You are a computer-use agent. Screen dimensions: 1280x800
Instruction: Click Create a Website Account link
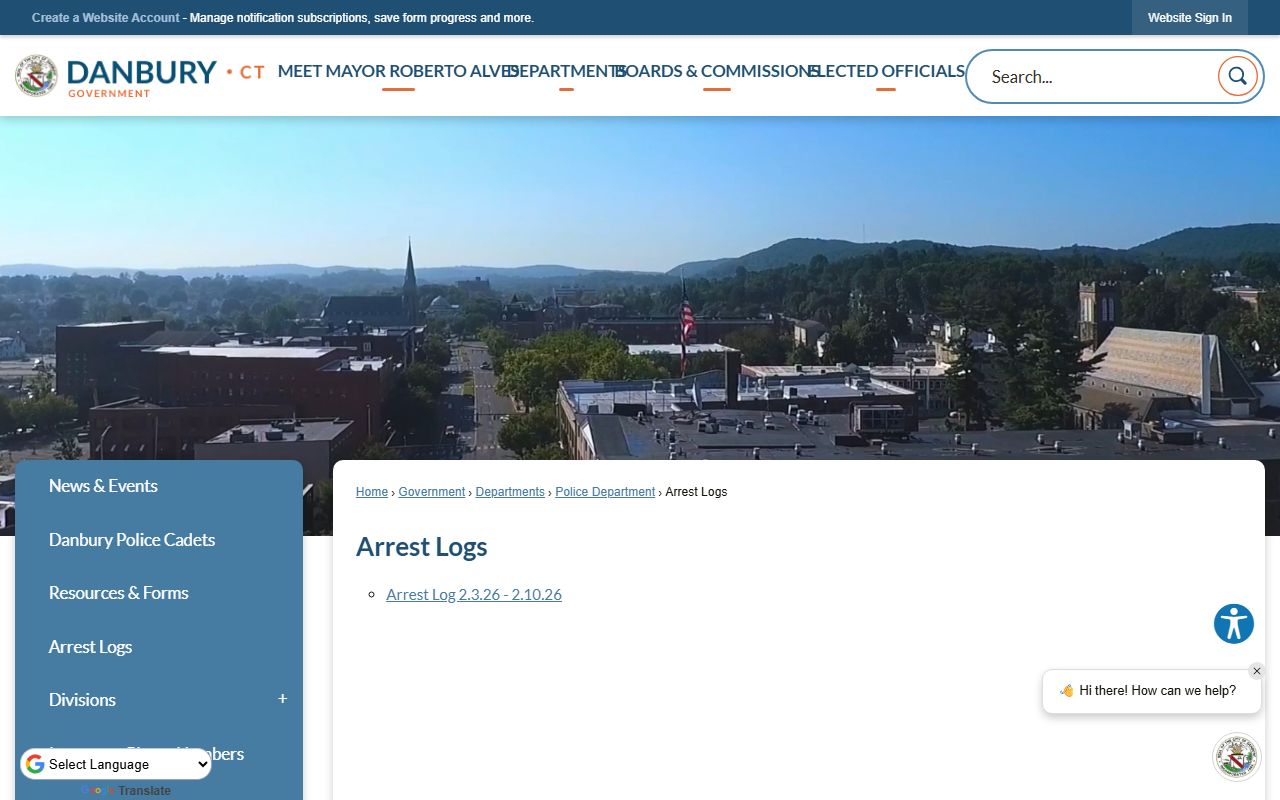point(106,18)
